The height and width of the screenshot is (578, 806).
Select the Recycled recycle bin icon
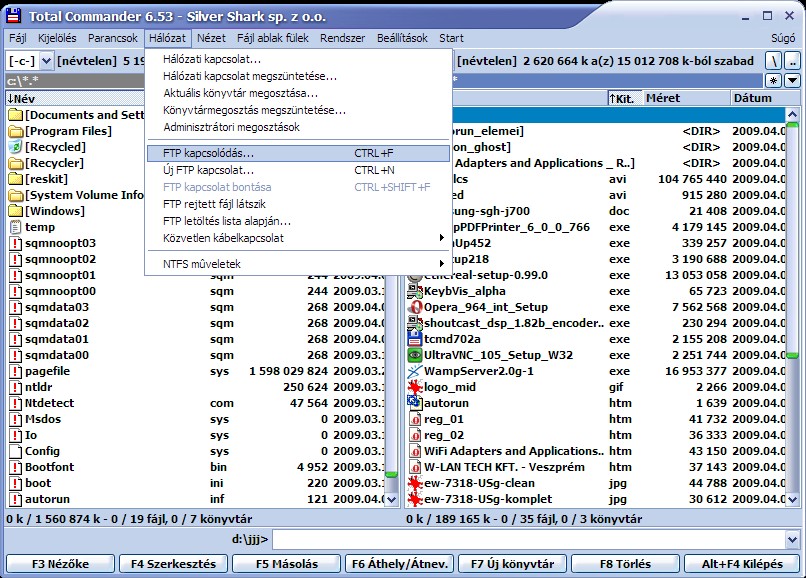tap(16, 147)
